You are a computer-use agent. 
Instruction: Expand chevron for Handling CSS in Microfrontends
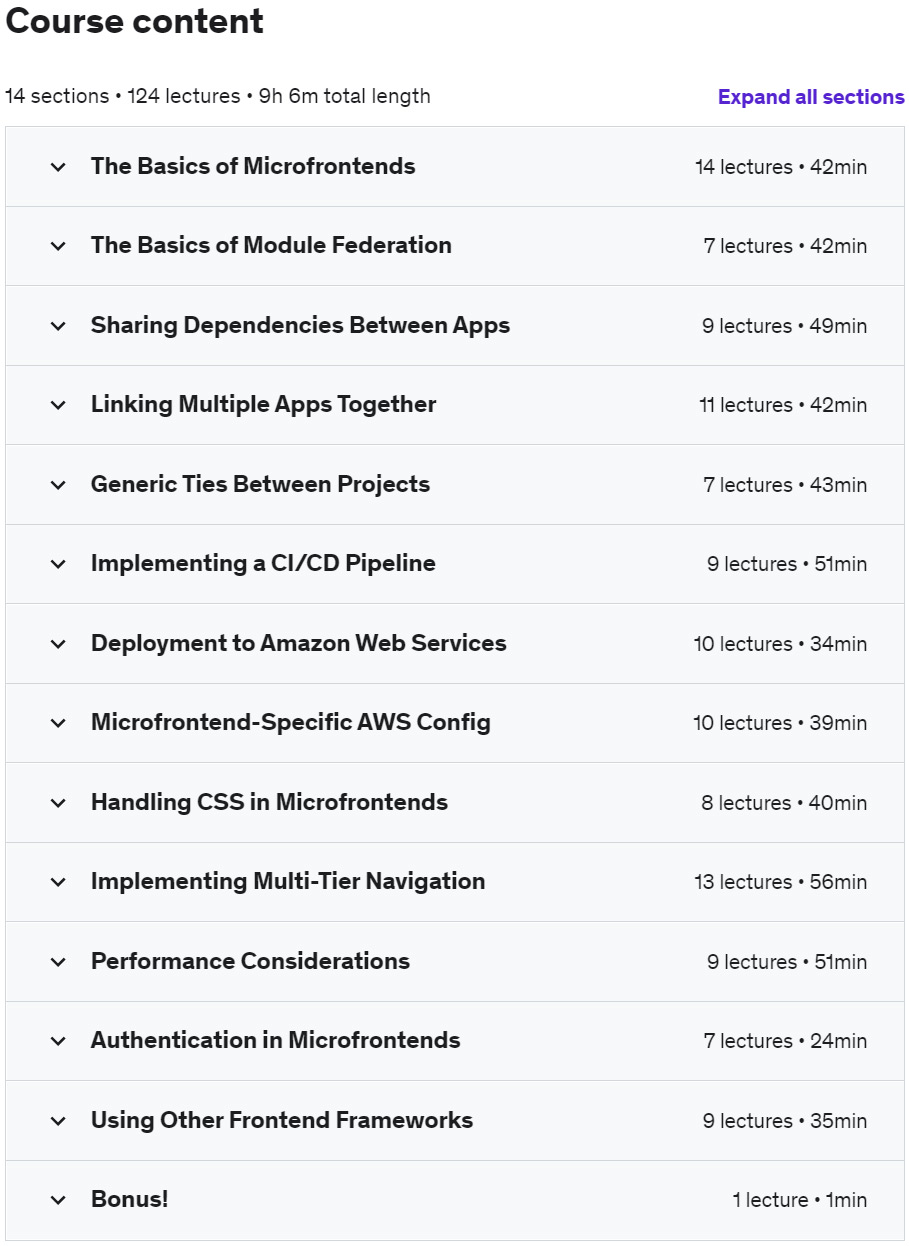click(x=58, y=803)
